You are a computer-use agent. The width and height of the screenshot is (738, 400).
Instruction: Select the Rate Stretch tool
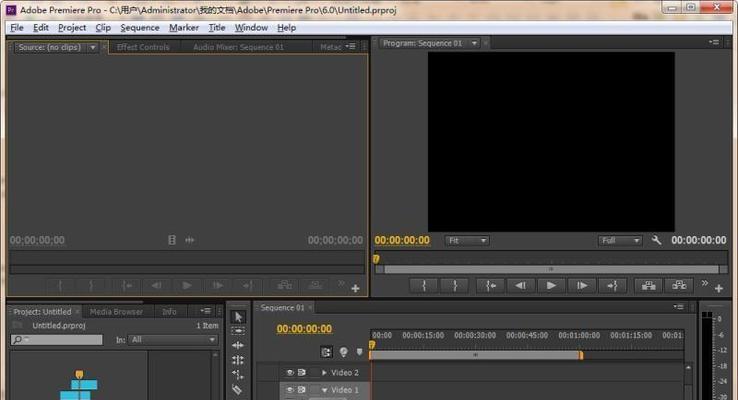pos(238,375)
